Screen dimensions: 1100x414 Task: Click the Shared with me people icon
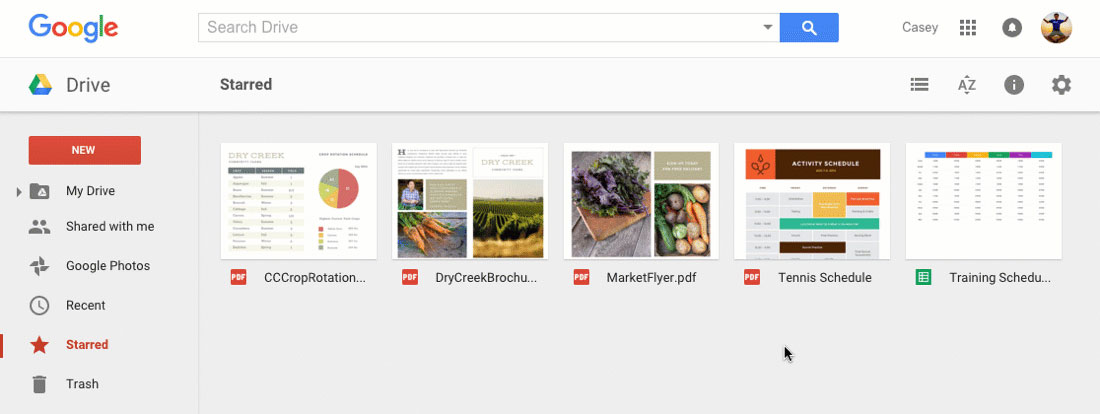[39, 227]
